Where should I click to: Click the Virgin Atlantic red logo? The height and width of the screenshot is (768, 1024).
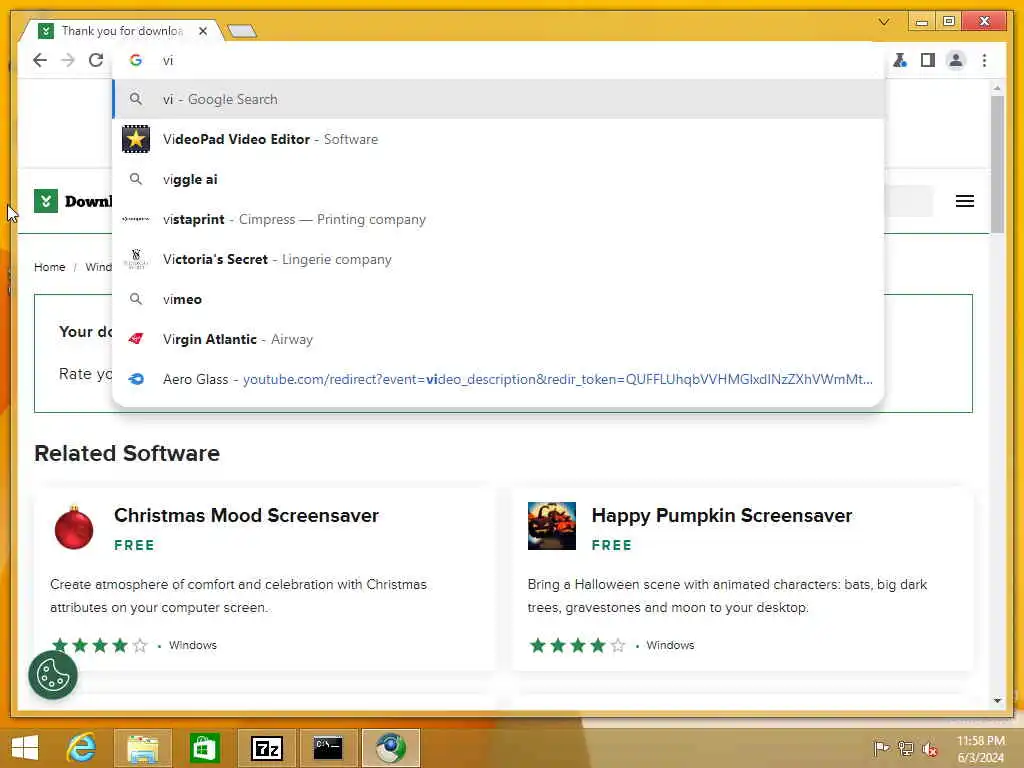[136, 339]
